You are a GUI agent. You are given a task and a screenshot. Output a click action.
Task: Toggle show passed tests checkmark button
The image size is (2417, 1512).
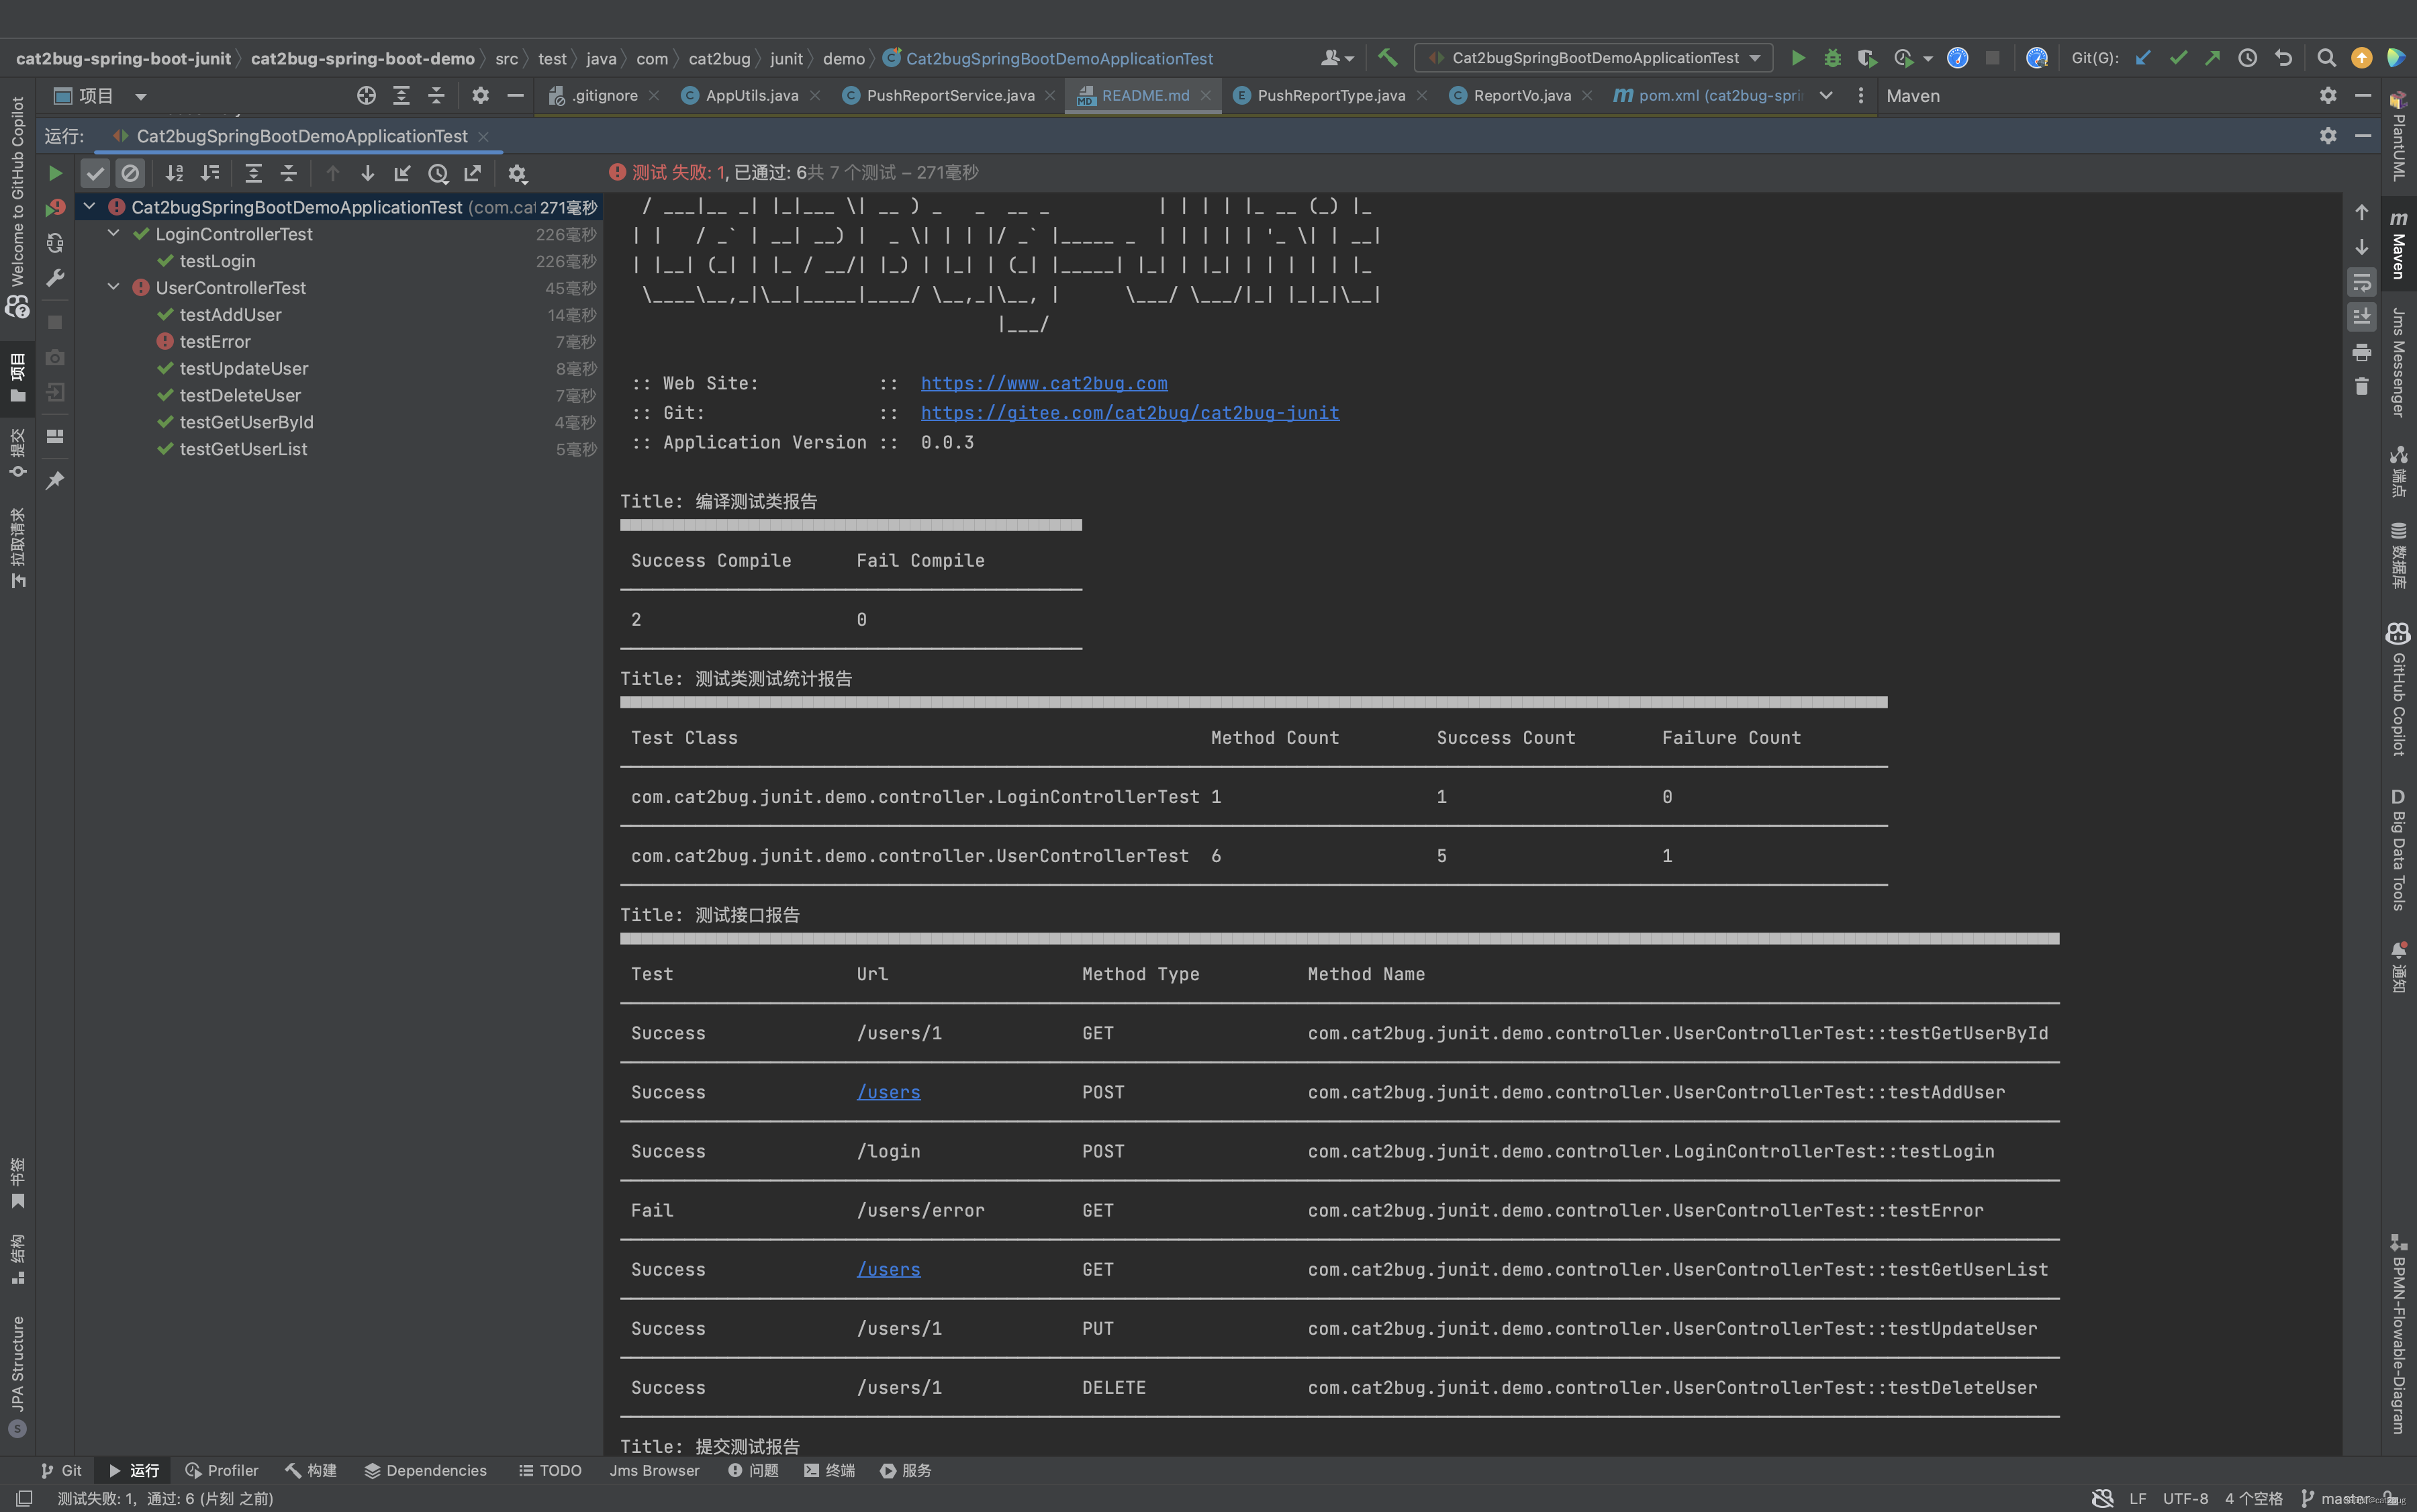[x=95, y=173]
